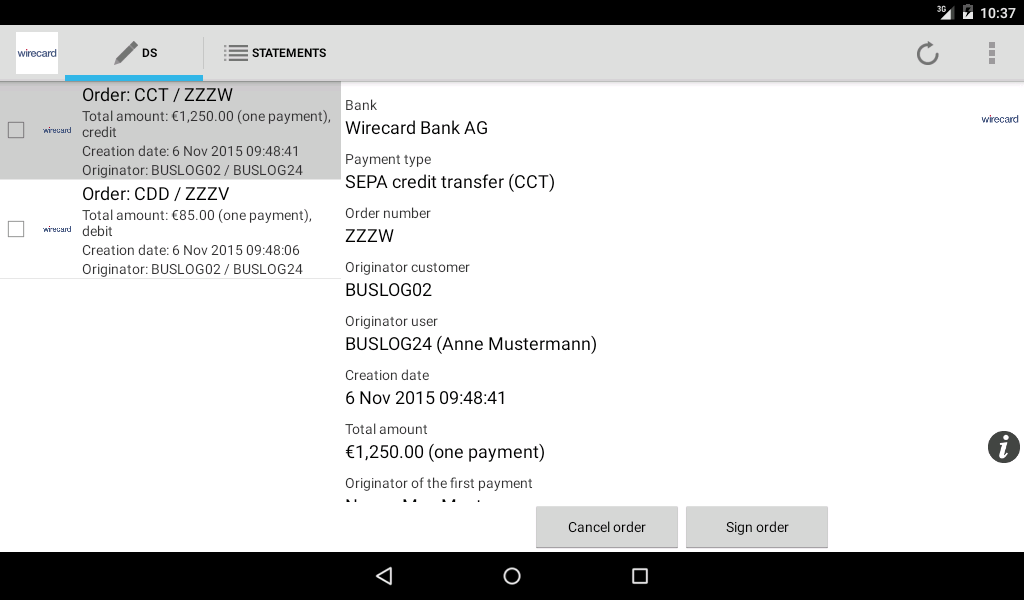Select the €1,250.00 total amount in the details pane

tap(445, 452)
